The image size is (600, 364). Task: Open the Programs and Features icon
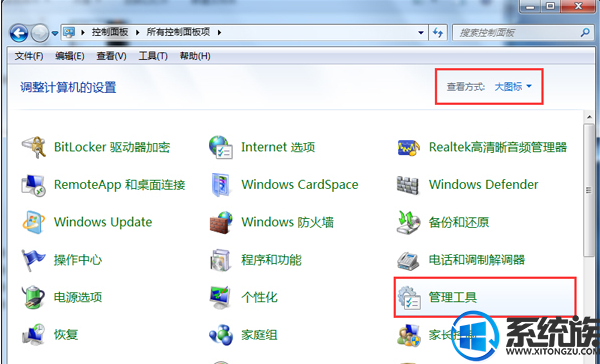pos(220,260)
